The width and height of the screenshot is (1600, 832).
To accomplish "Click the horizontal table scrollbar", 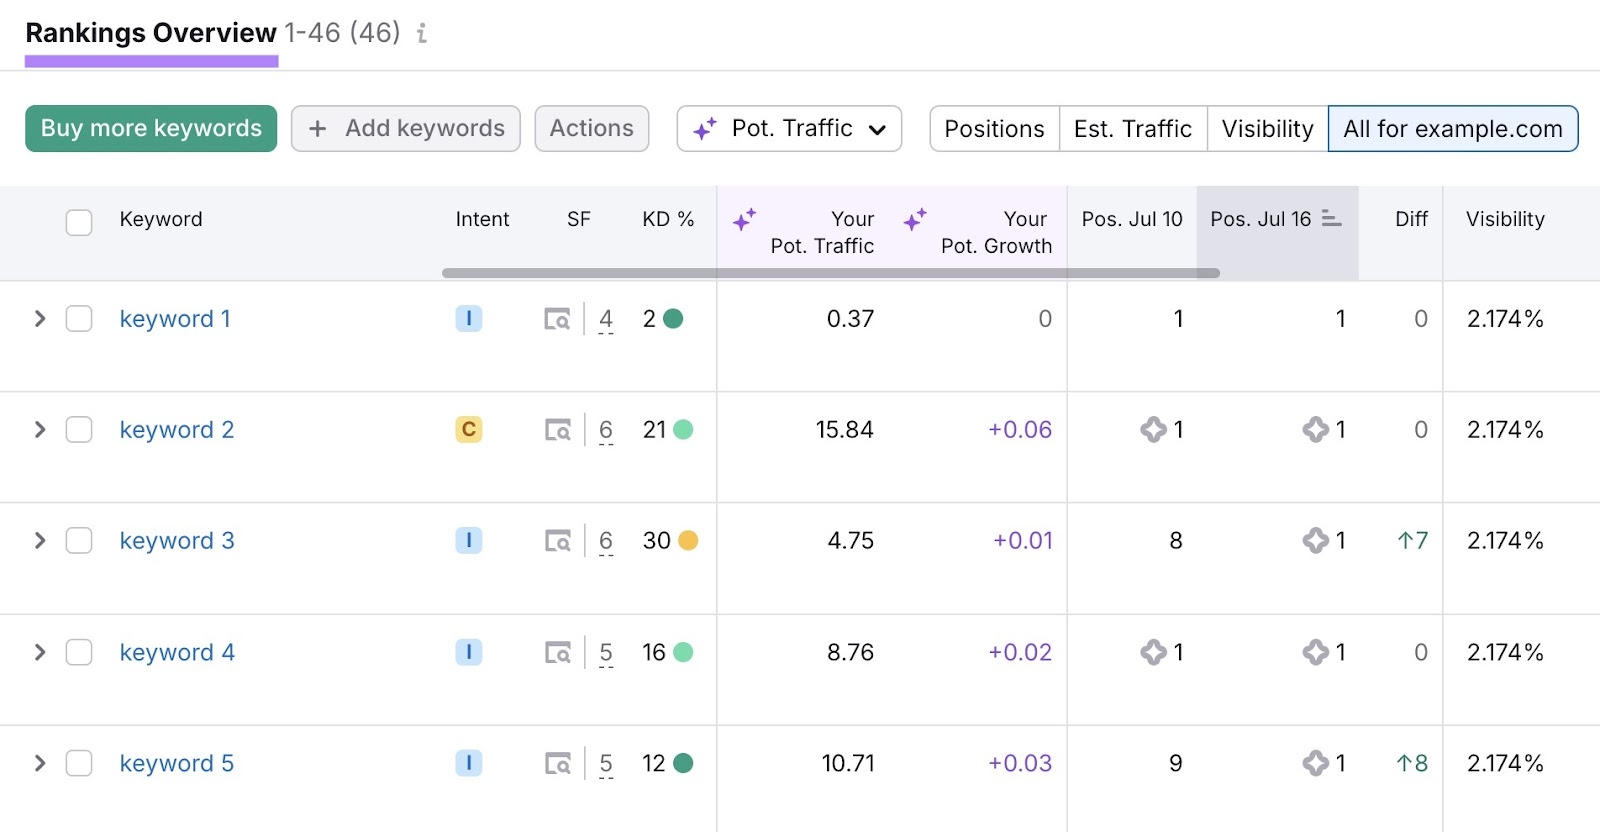I will pyautogui.click(x=830, y=273).
